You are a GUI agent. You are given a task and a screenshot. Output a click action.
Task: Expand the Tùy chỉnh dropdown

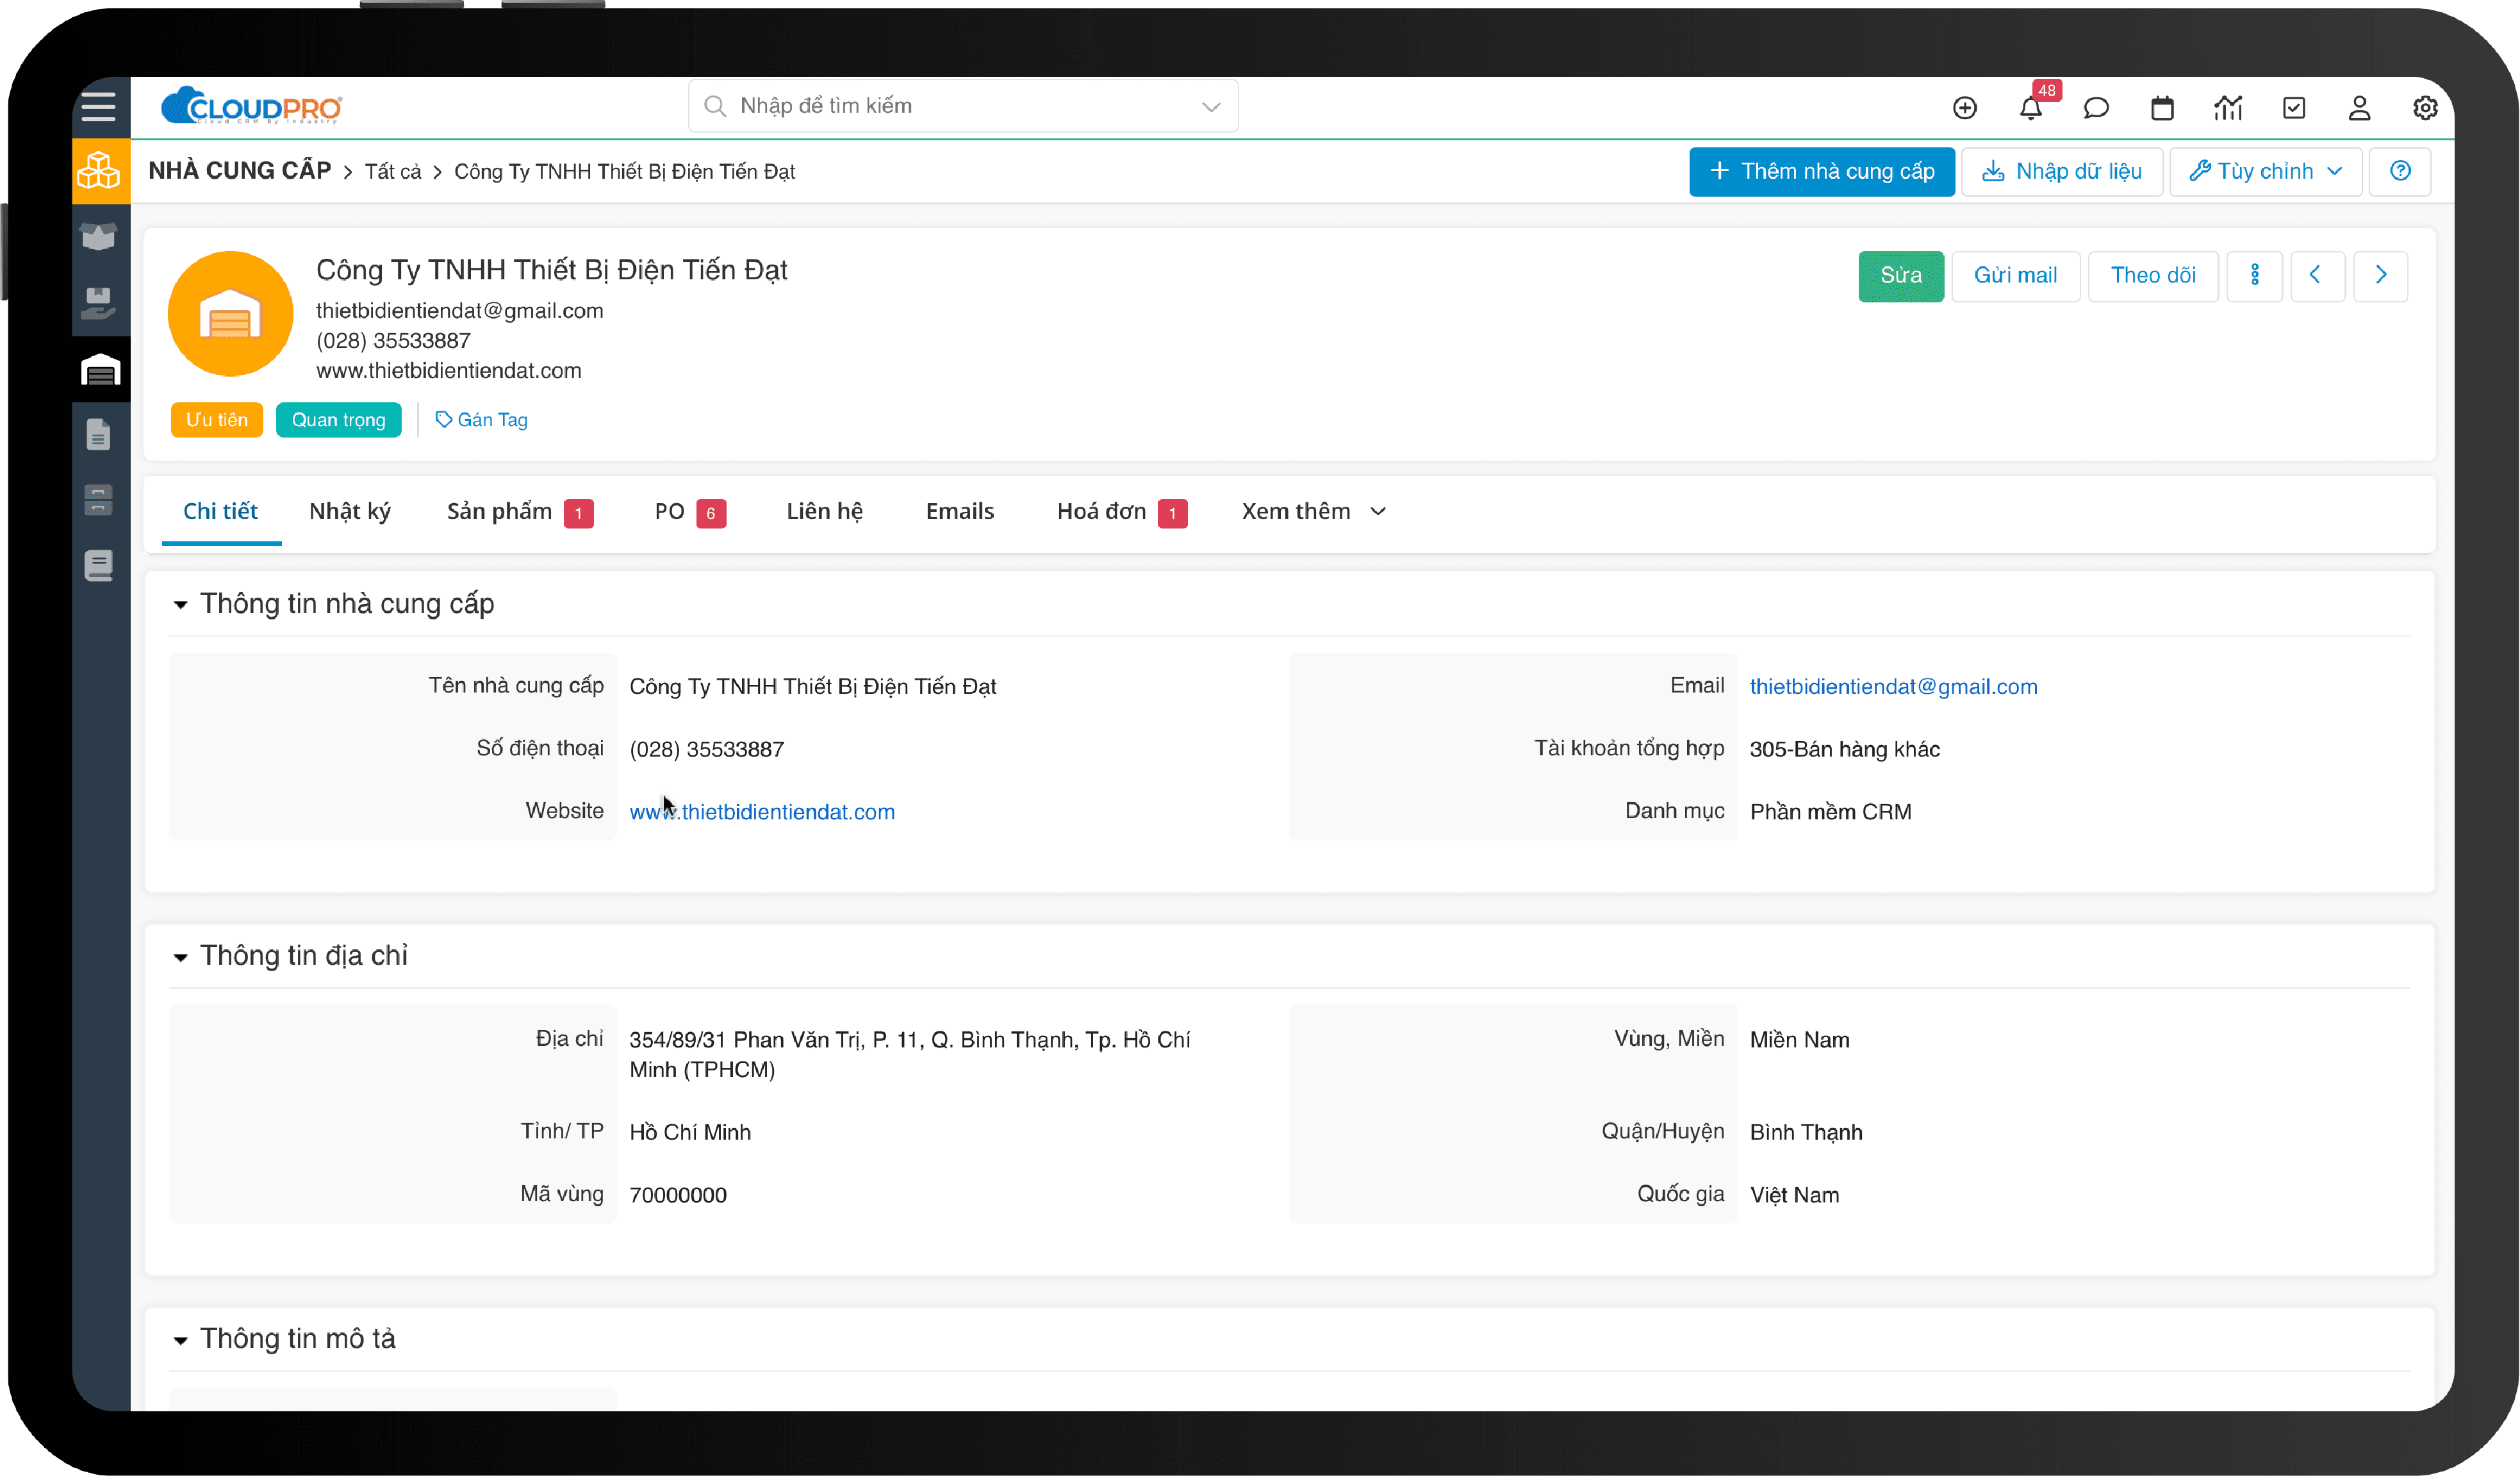point(2265,171)
